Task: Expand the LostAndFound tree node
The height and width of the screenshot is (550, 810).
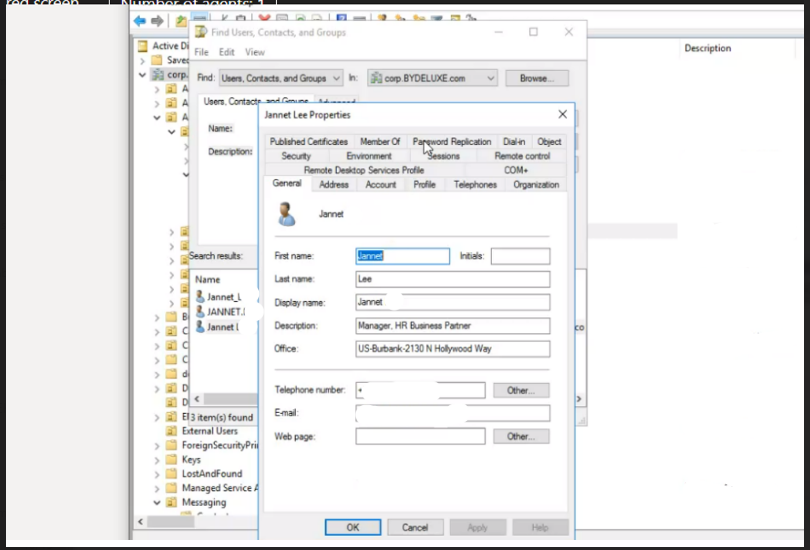Action: click(157, 474)
